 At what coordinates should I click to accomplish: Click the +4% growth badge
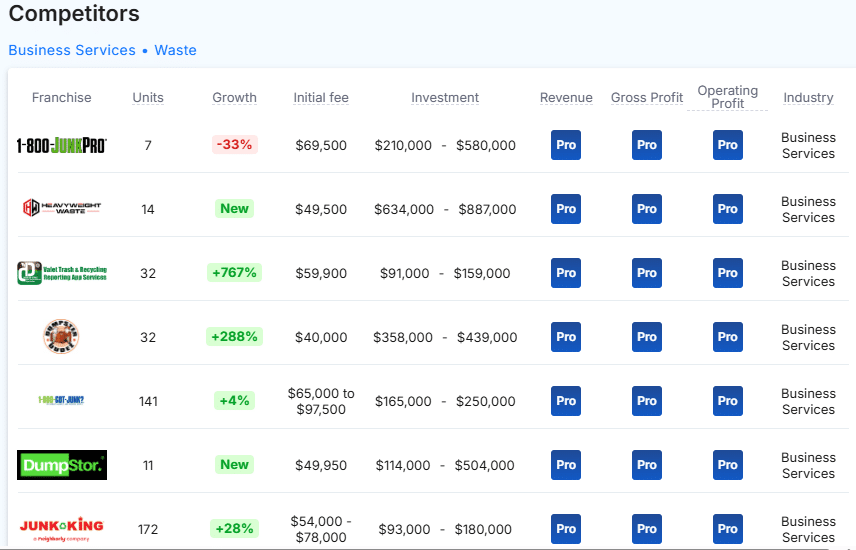(x=234, y=400)
